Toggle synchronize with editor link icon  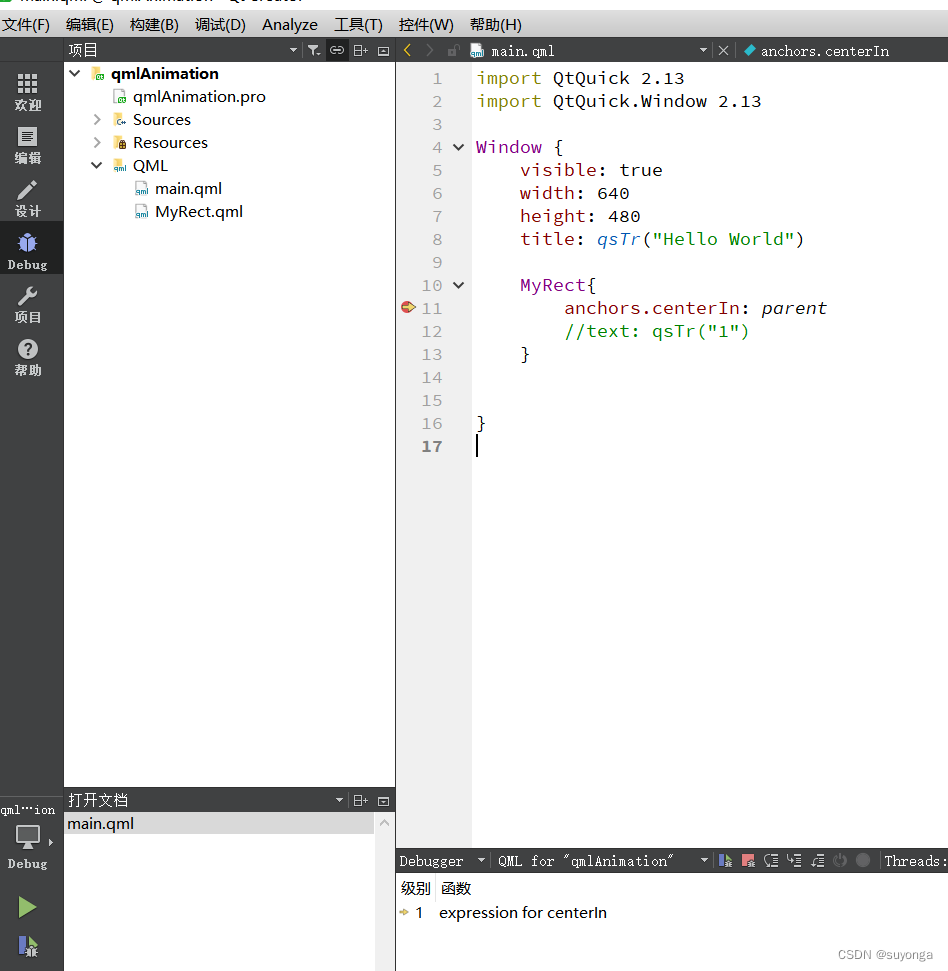click(x=337, y=50)
